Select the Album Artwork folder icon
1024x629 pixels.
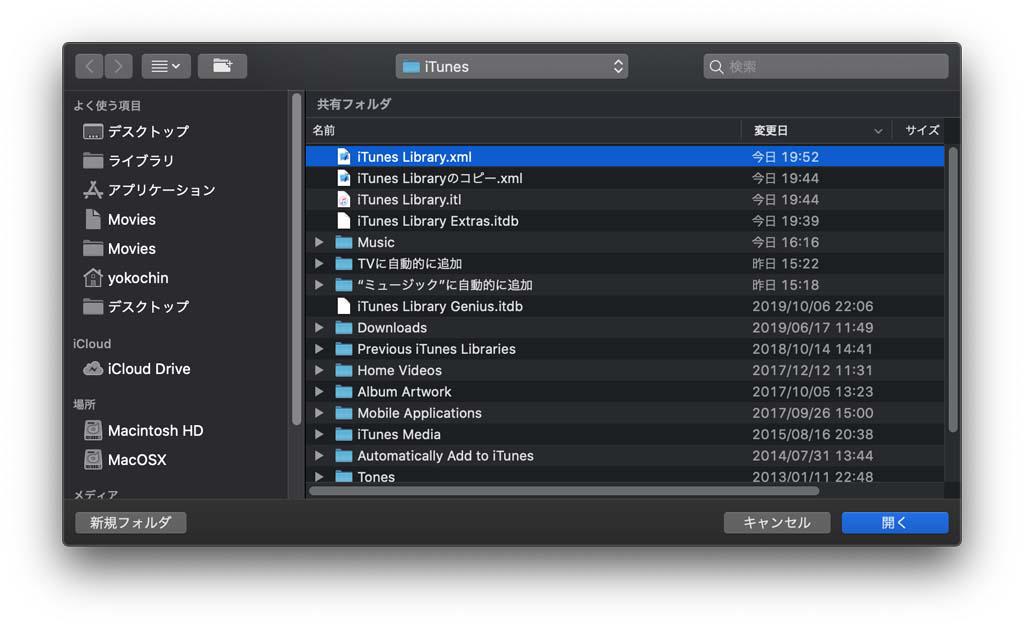pyautogui.click(x=344, y=392)
